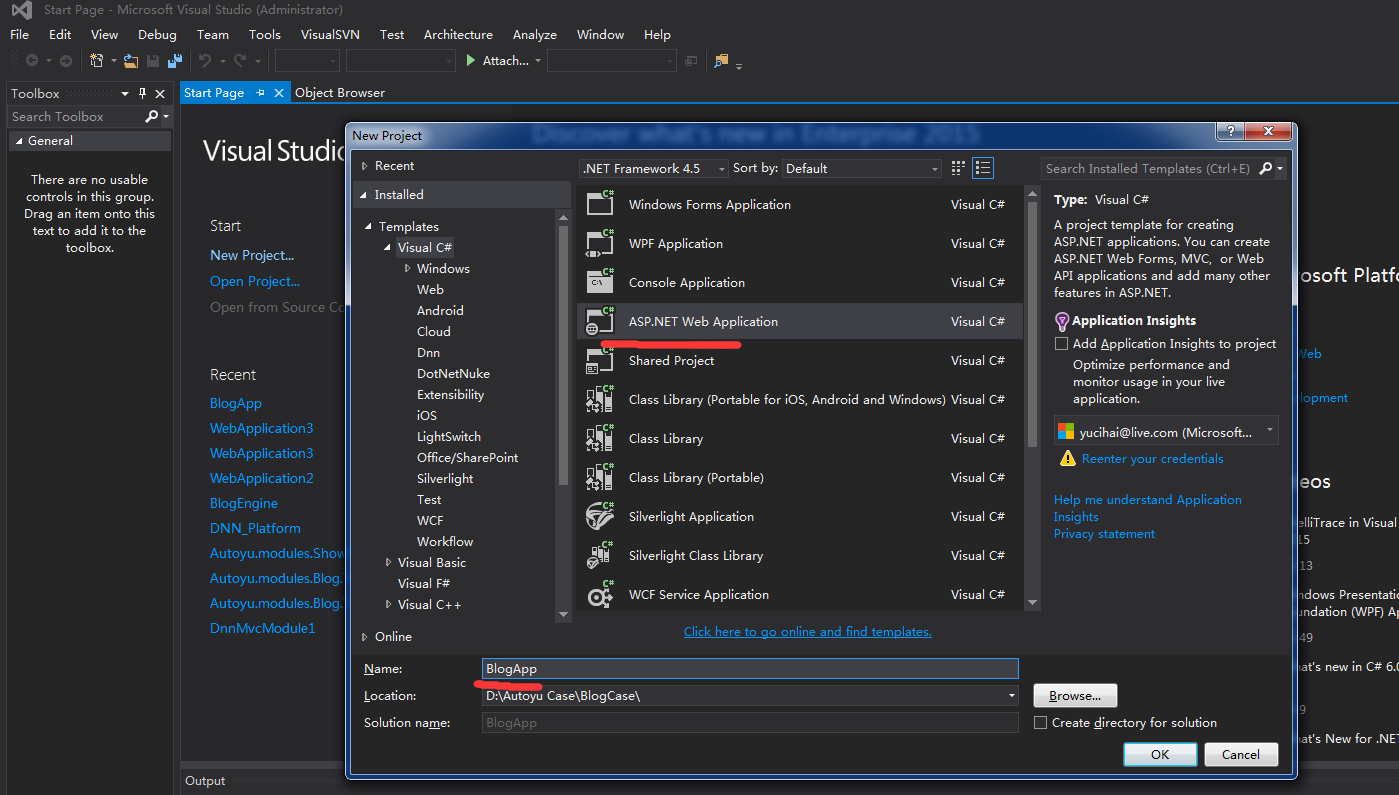1399x795 pixels.
Task: Expand the Online templates section
Action: [x=364, y=636]
